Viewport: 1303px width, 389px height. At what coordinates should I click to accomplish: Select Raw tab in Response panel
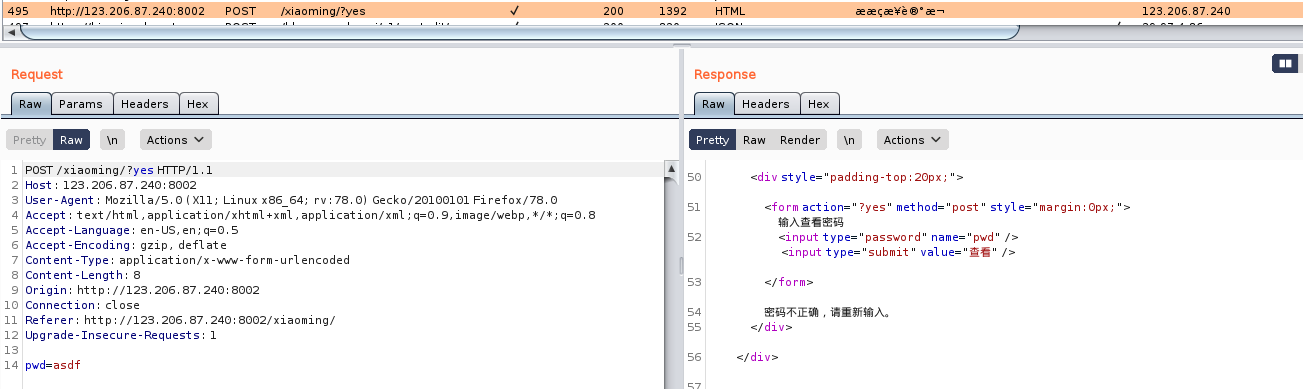(713, 104)
